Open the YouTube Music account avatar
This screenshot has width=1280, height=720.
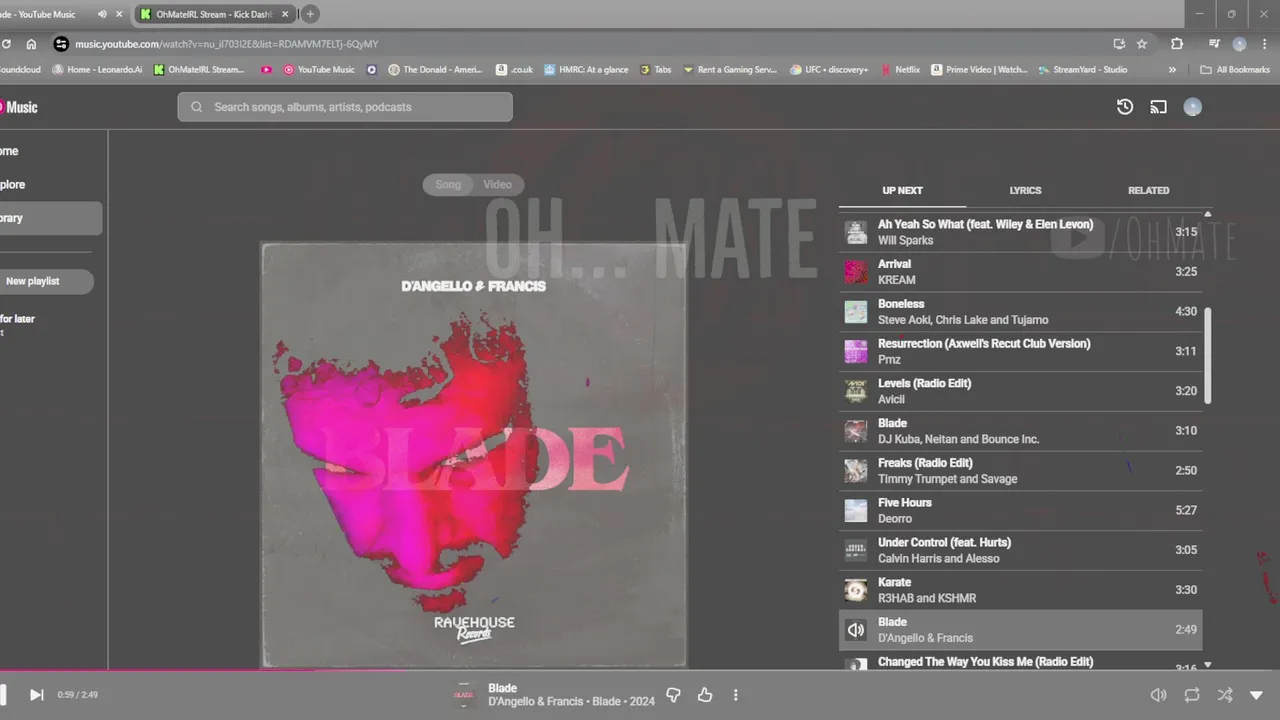[x=1192, y=107]
